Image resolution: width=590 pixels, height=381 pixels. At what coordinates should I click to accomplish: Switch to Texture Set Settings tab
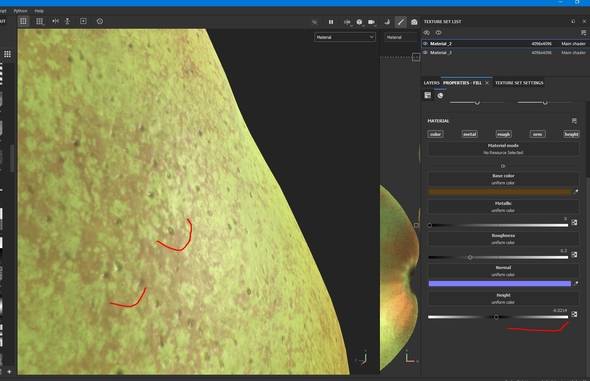(519, 83)
